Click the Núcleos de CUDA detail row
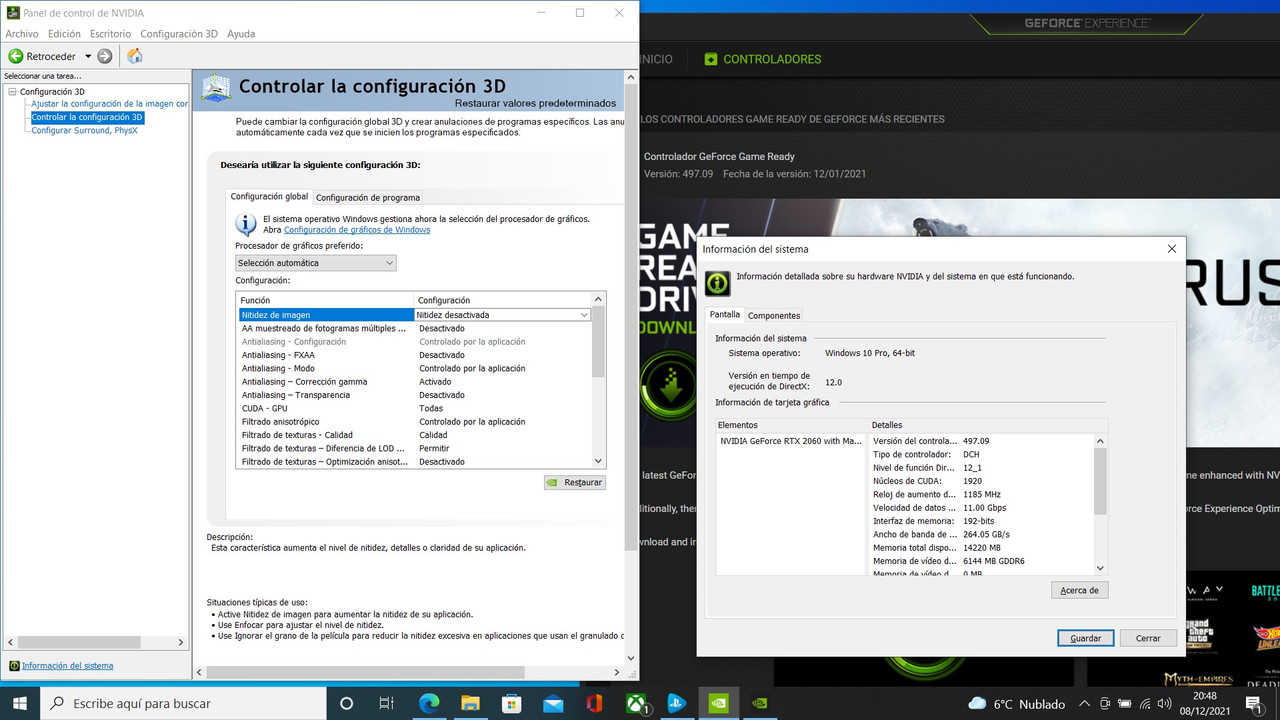This screenshot has width=1280, height=720. click(981, 481)
